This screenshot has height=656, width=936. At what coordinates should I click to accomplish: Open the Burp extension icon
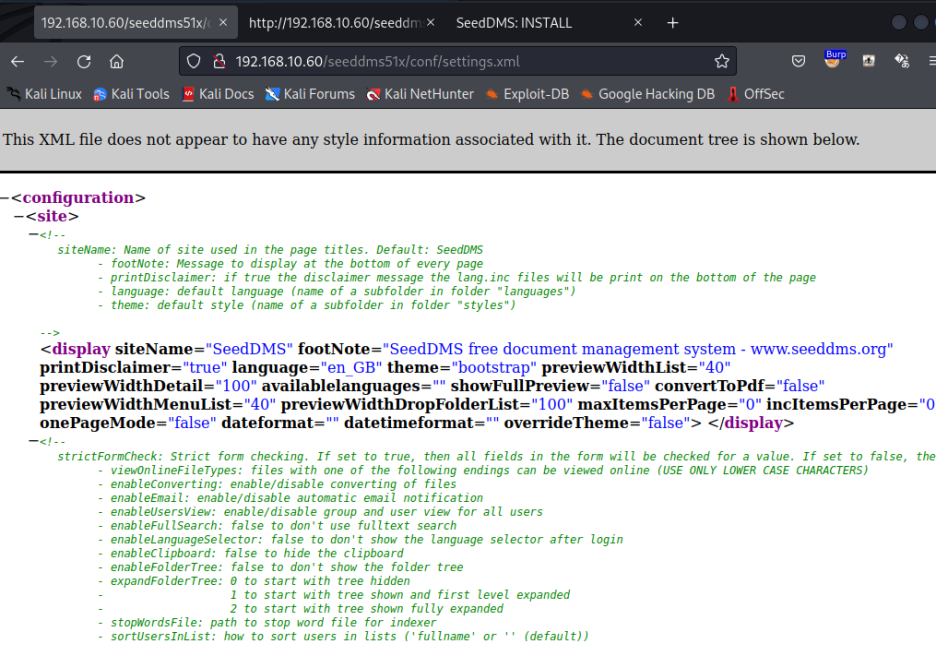[x=835, y=59]
